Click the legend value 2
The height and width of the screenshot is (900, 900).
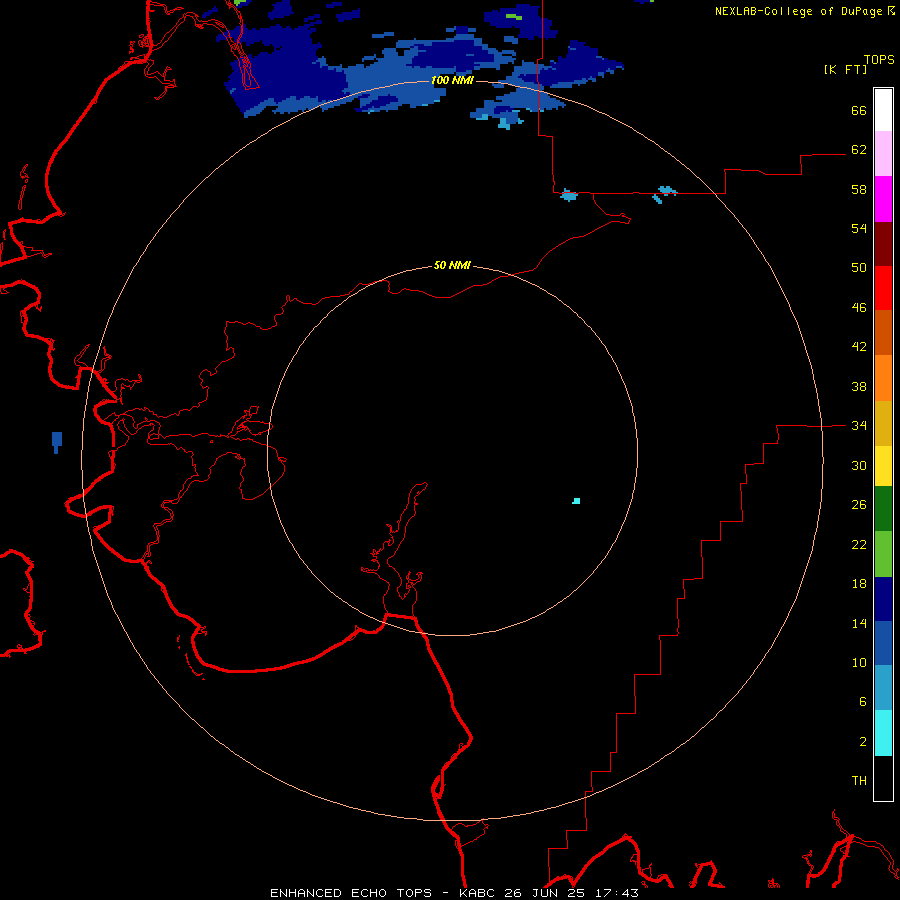[862, 741]
